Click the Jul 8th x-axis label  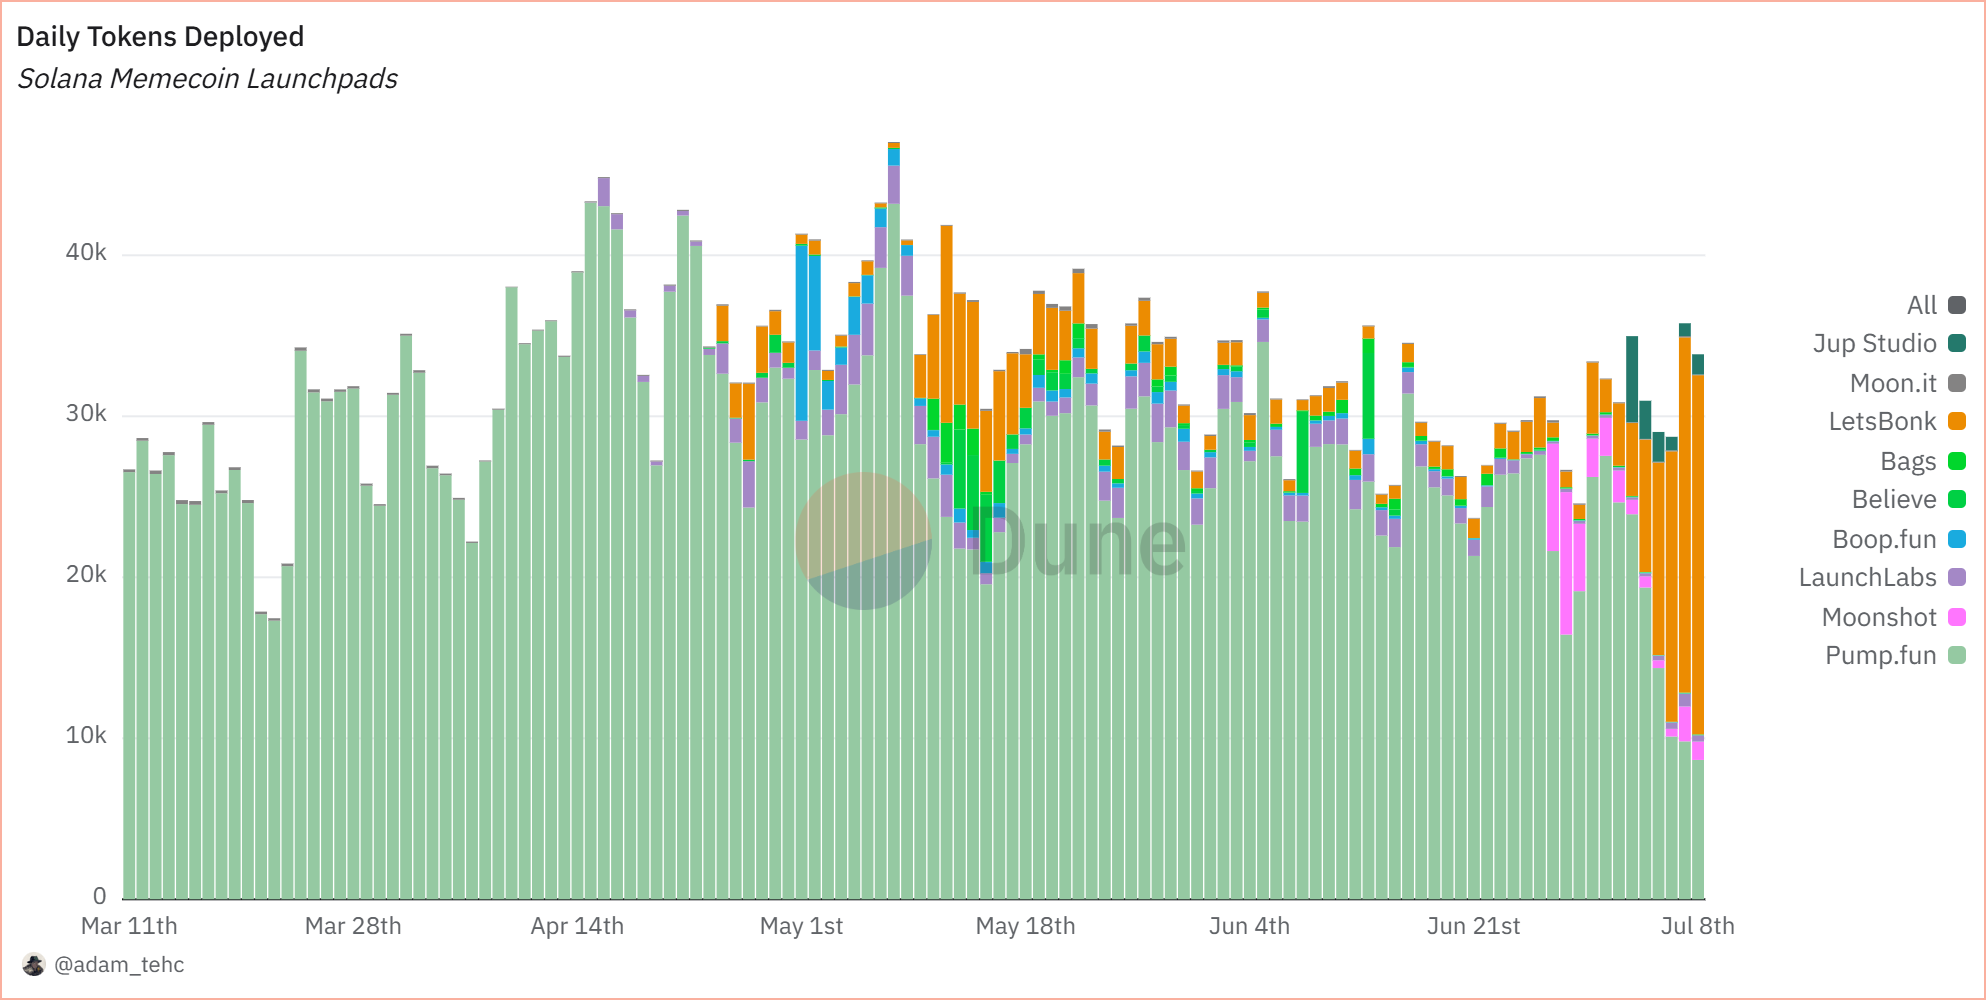(x=1697, y=926)
